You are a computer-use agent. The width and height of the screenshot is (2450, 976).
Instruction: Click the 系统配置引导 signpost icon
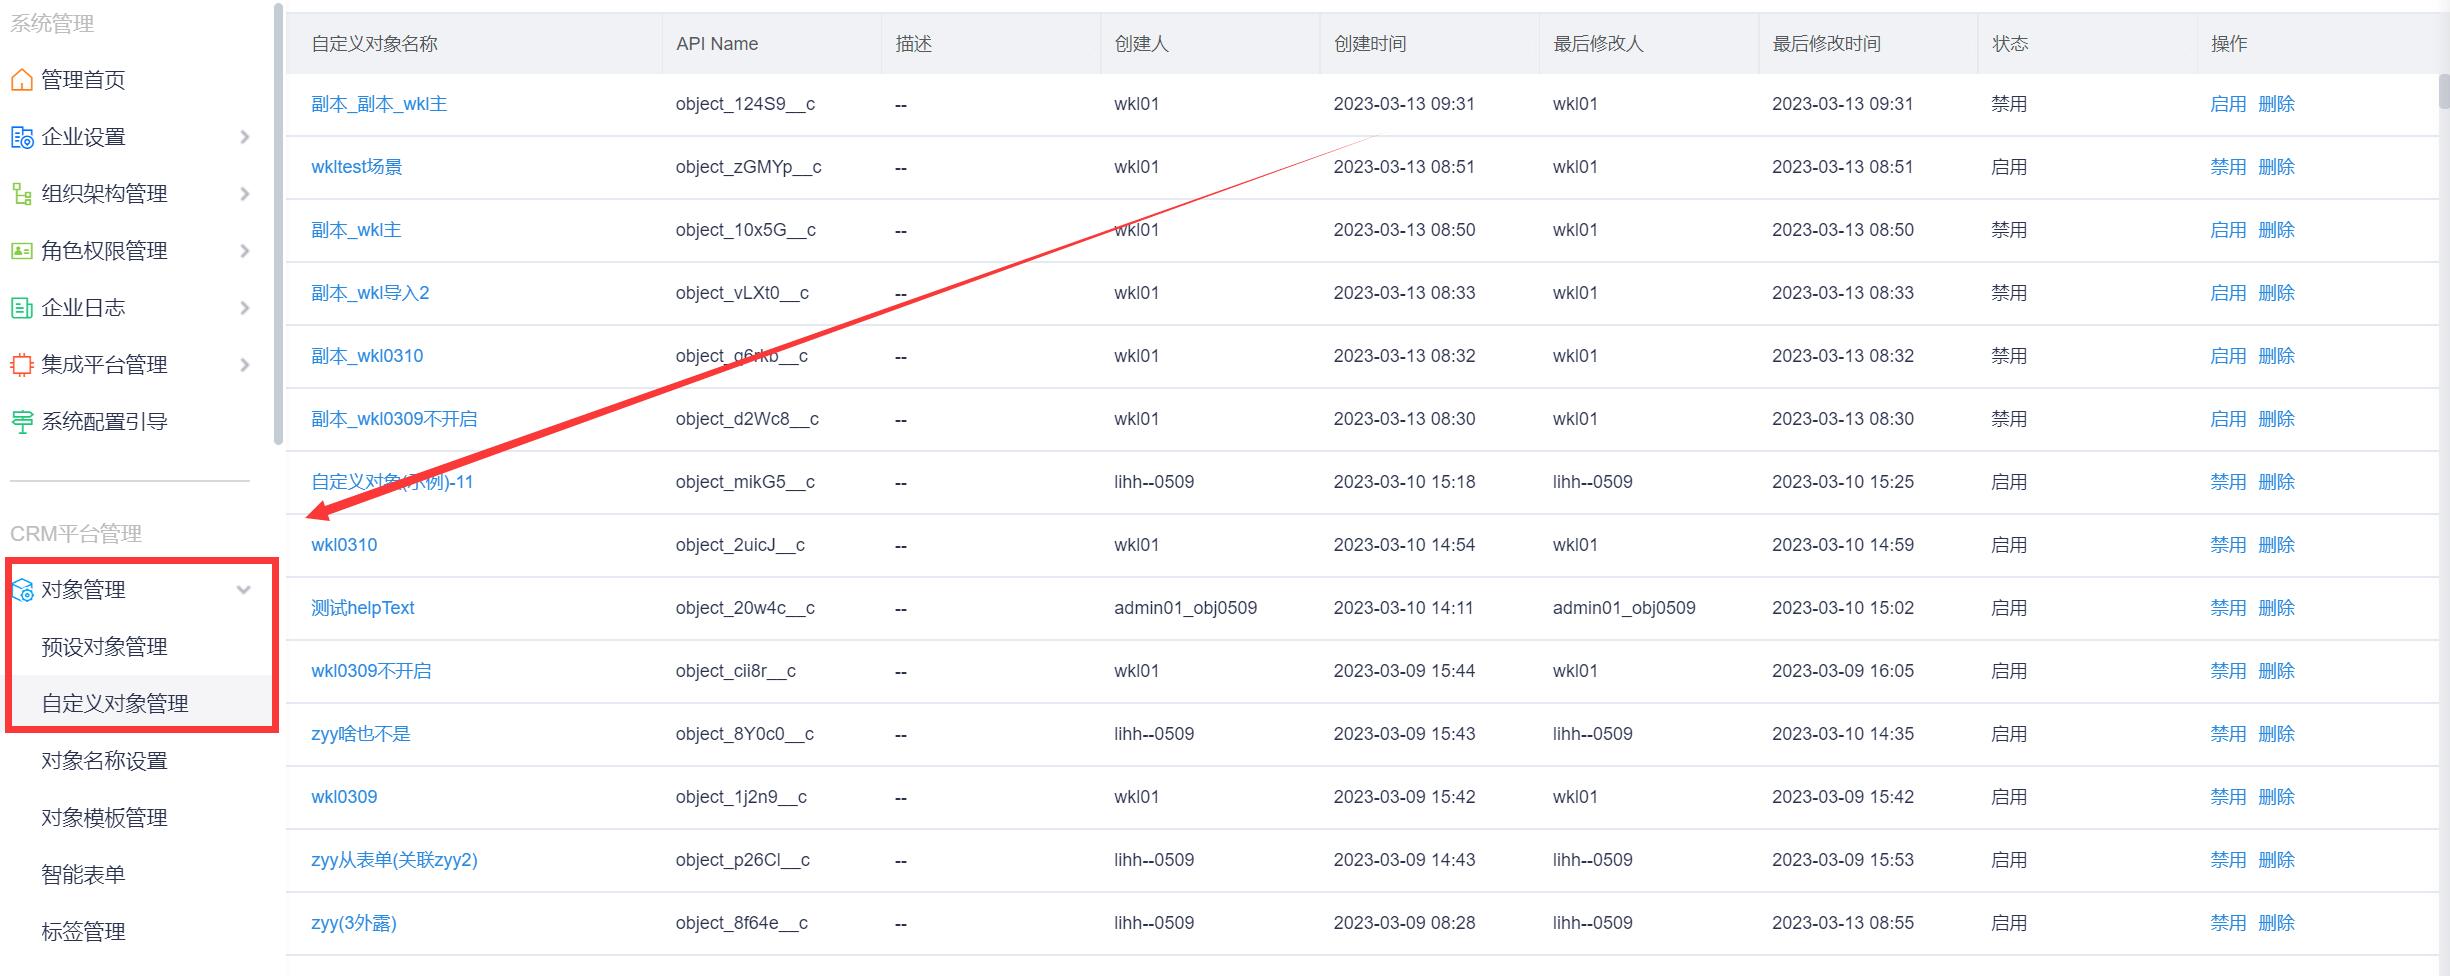[x=21, y=422]
